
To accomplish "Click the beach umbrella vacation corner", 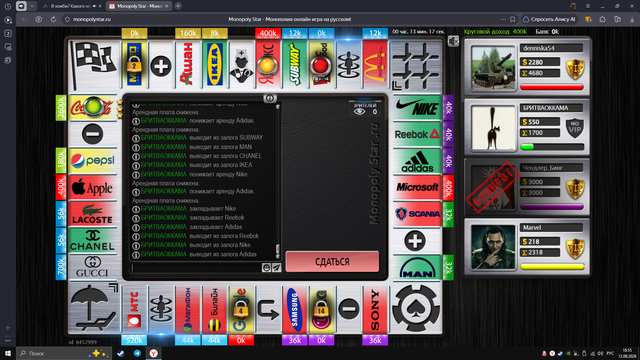I will point(94,309).
